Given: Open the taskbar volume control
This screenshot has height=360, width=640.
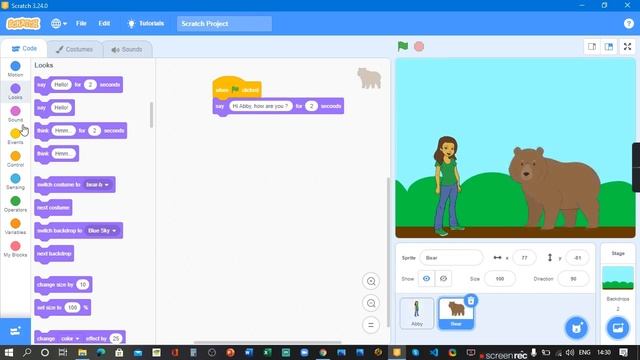Looking at the screenshot, I should 570,353.
